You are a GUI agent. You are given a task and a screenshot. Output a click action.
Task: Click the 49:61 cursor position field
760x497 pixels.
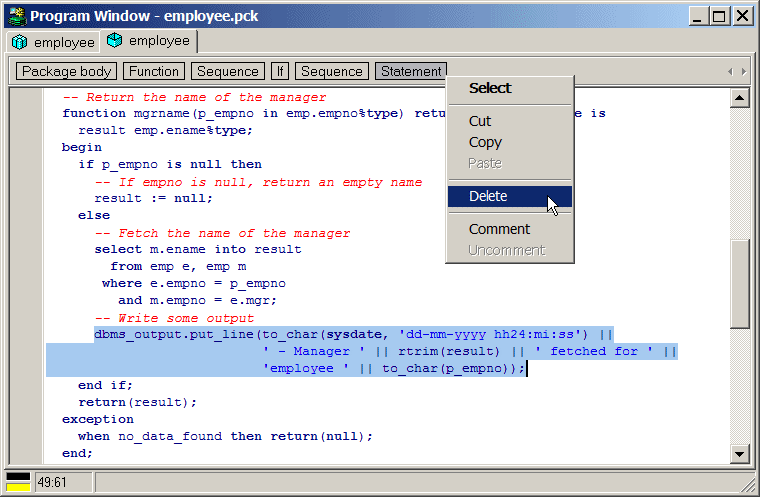pyautogui.click(x=63, y=482)
